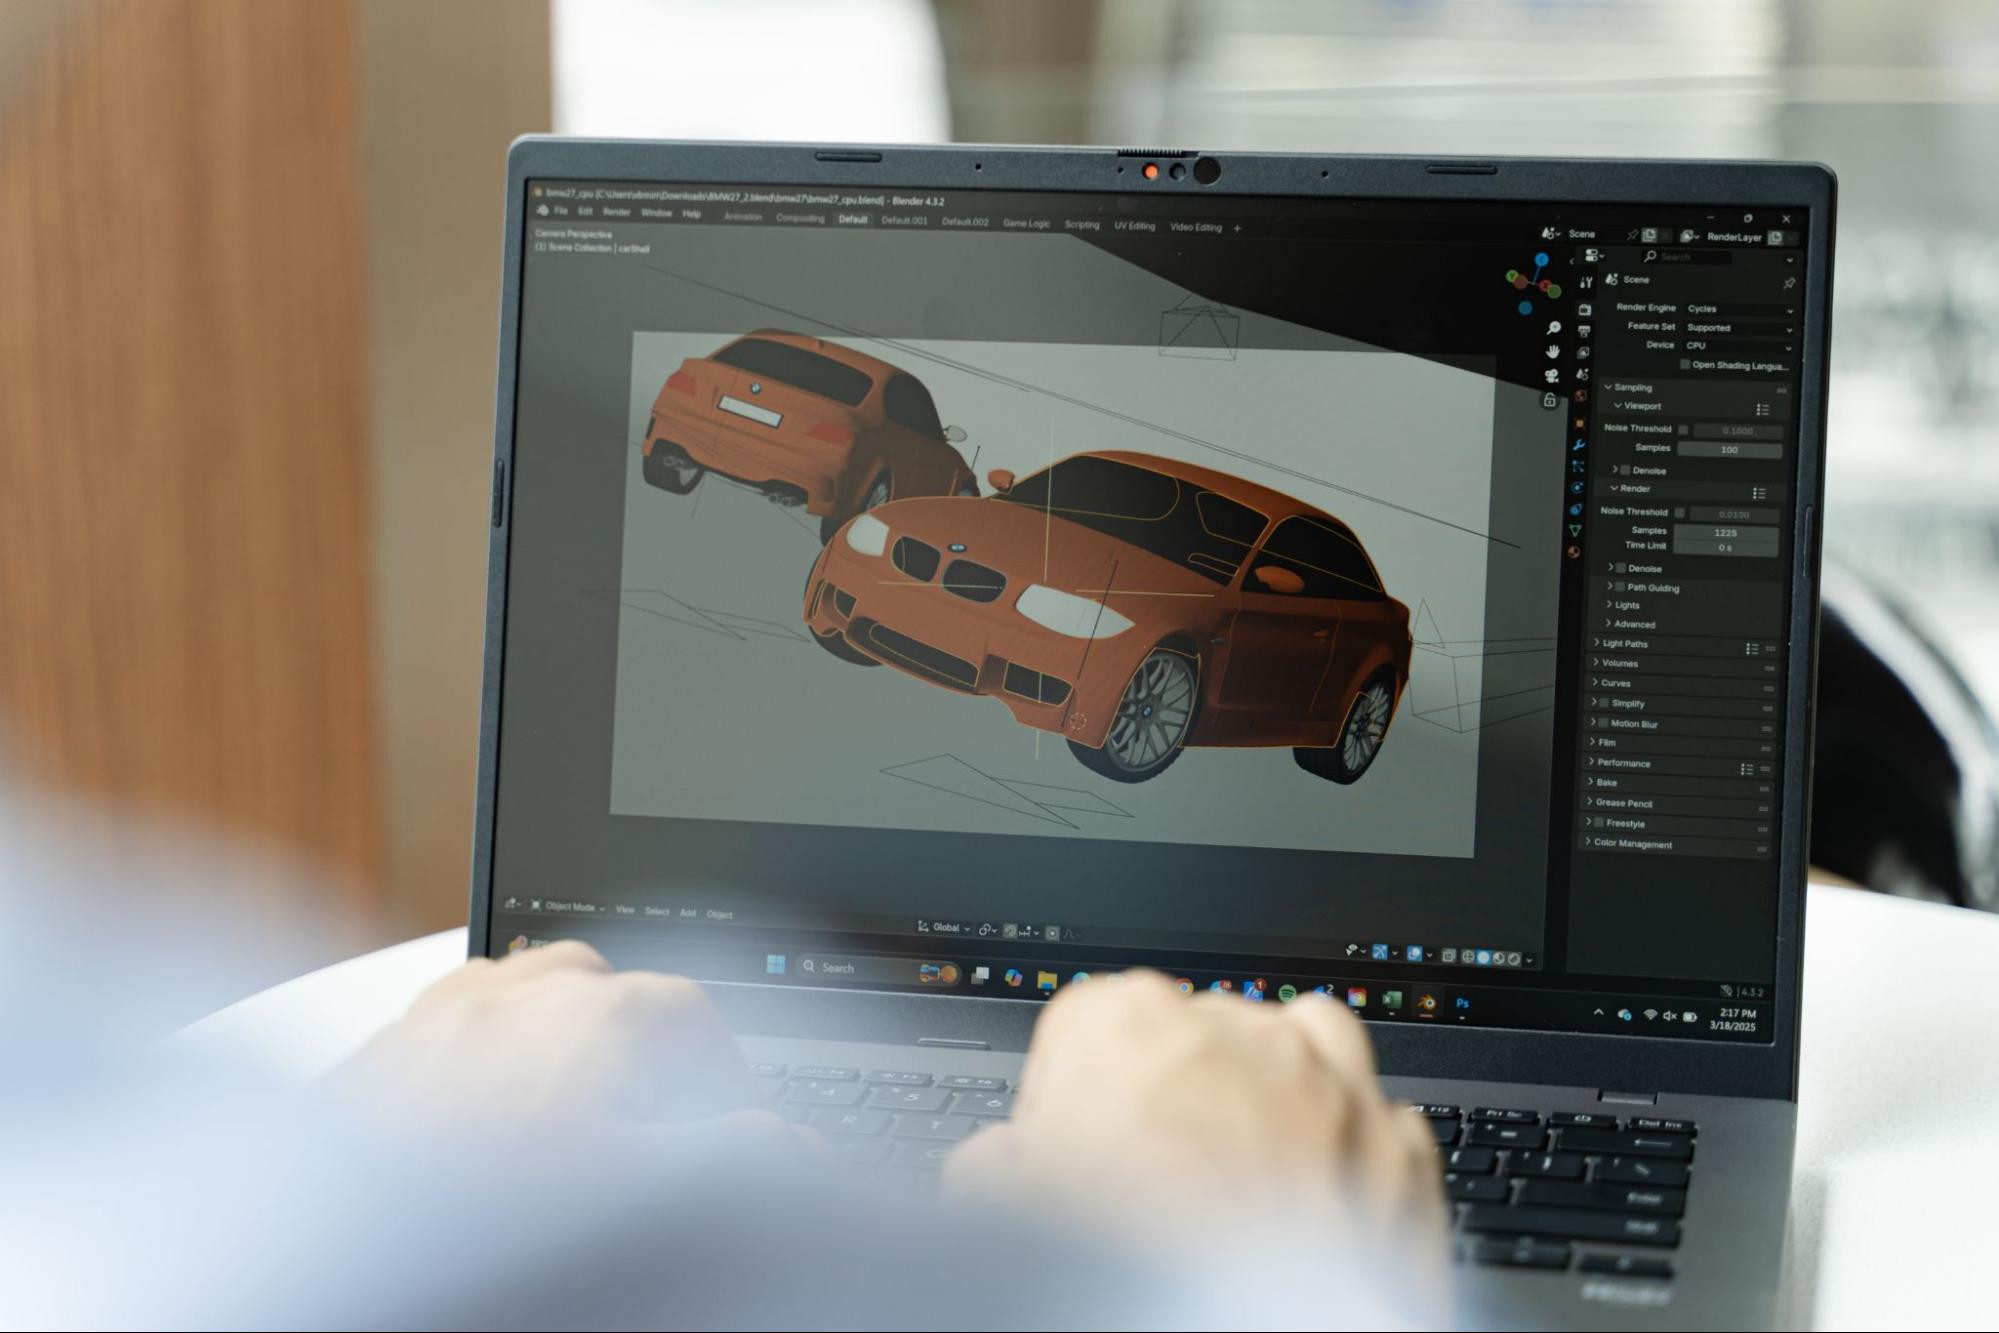1999x1333 pixels.
Task: Enable Viewport Denoise checkbox
Action: click(x=1625, y=470)
